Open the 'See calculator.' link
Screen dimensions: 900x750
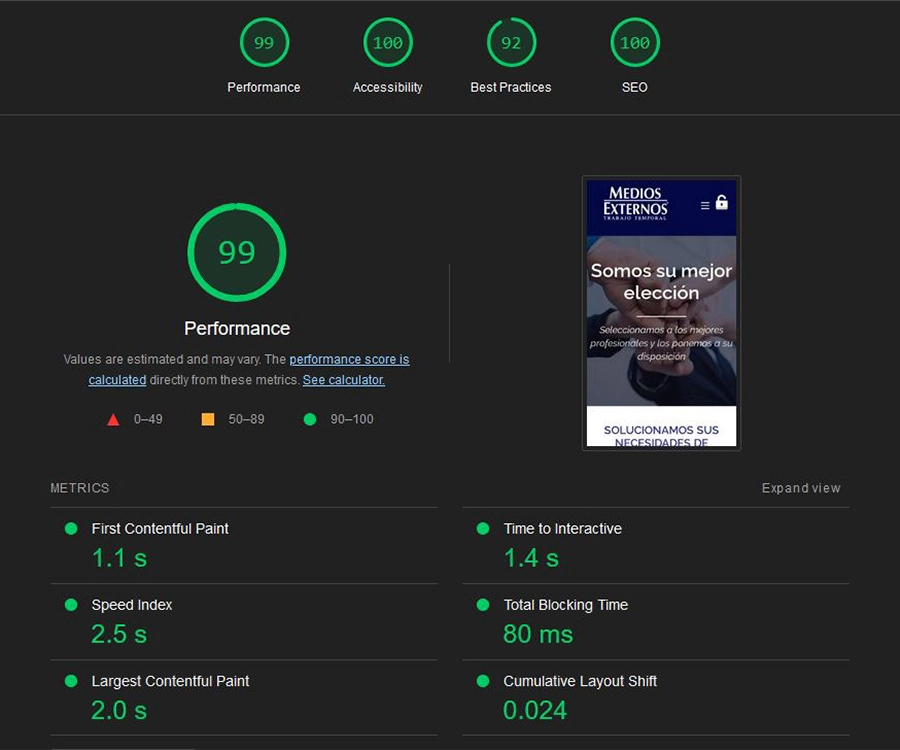click(344, 380)
